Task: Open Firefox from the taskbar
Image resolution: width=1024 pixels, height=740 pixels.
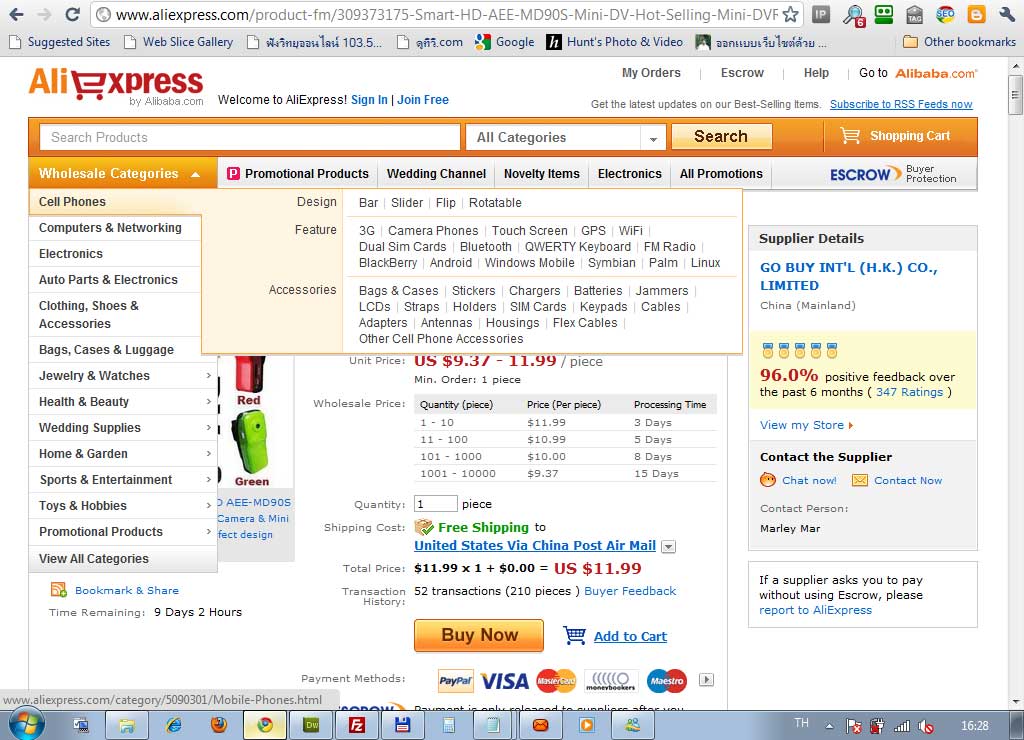Action: pos(219,725)
